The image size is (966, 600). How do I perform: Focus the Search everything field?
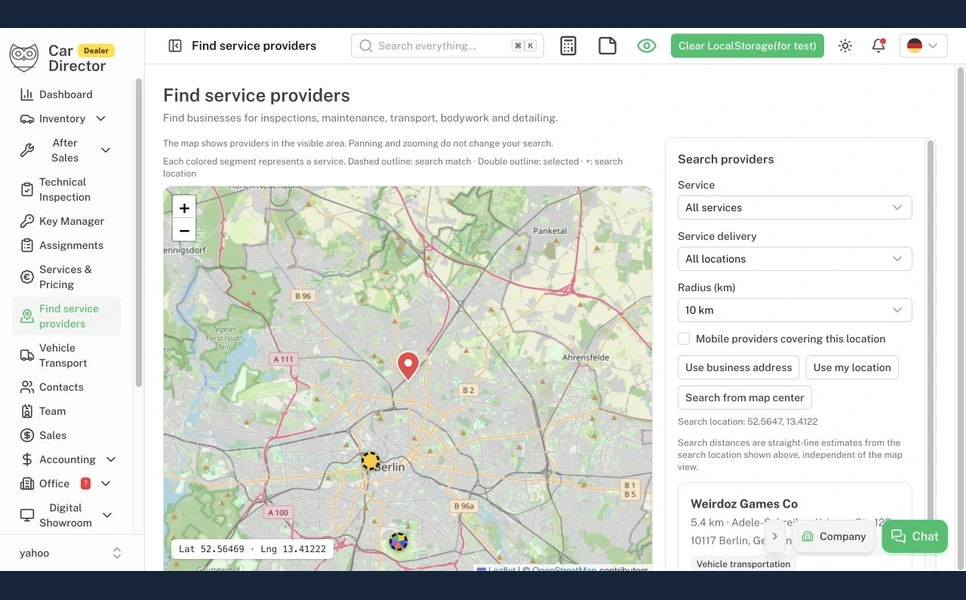447,46
